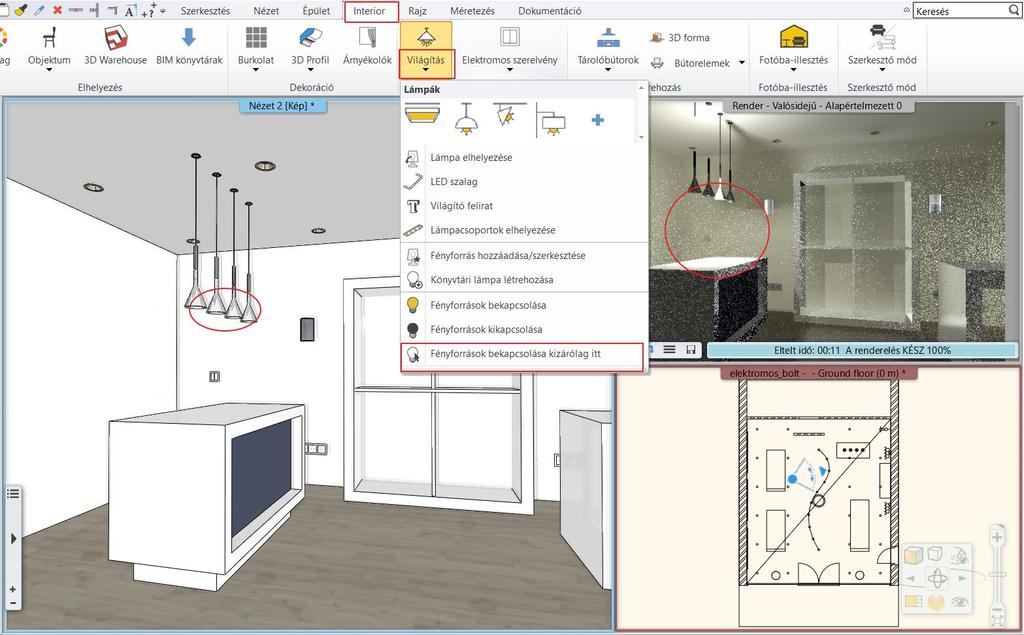
Task: Open the Dokumentáció ribbon tab
Action: pyautogui.click(x=550, y=11)
